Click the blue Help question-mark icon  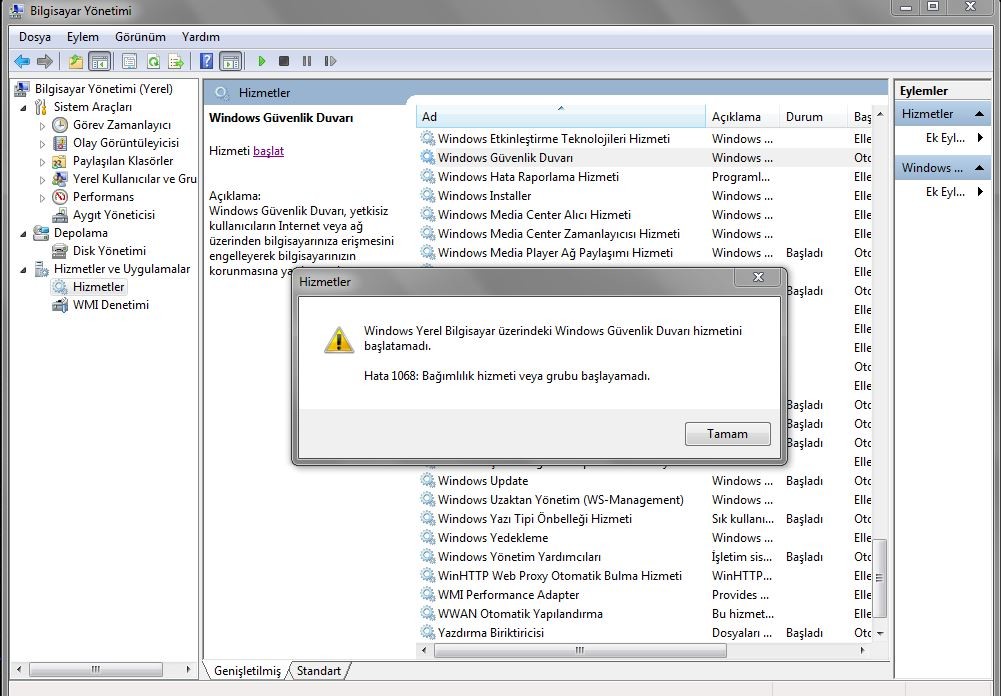coord(206,61)
